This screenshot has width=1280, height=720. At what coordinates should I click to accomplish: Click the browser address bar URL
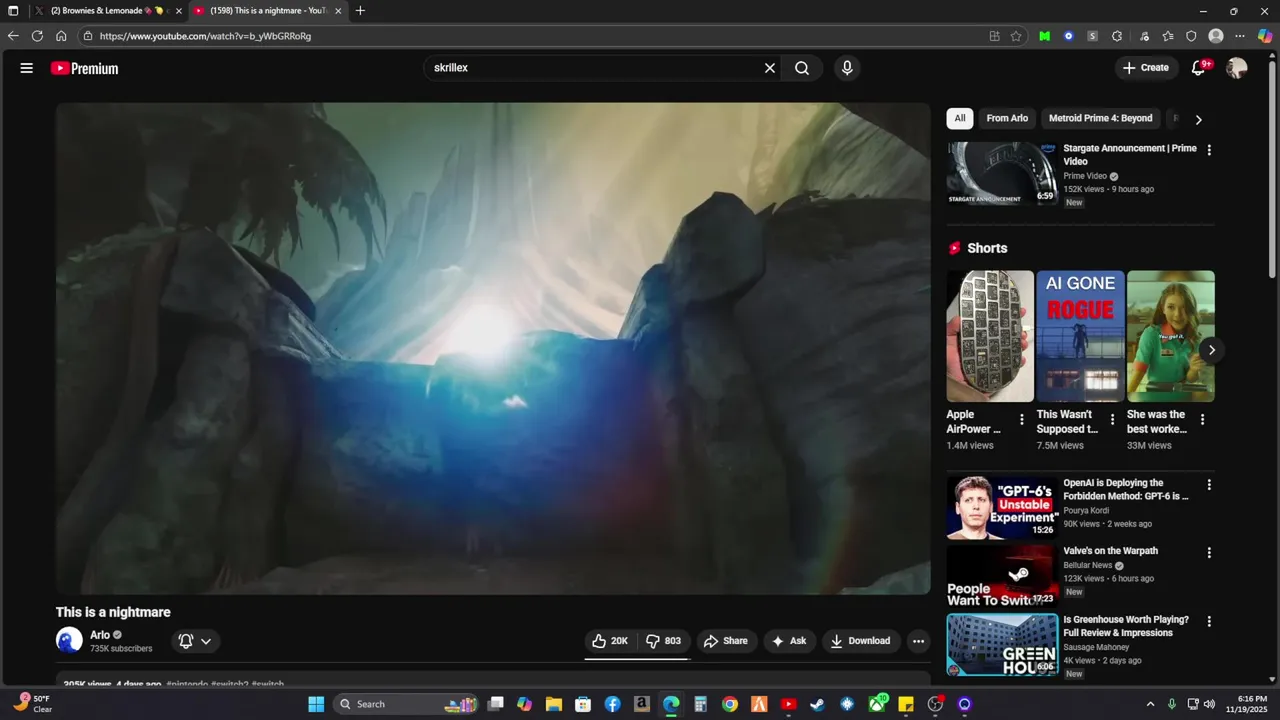[x=205, y=36]
